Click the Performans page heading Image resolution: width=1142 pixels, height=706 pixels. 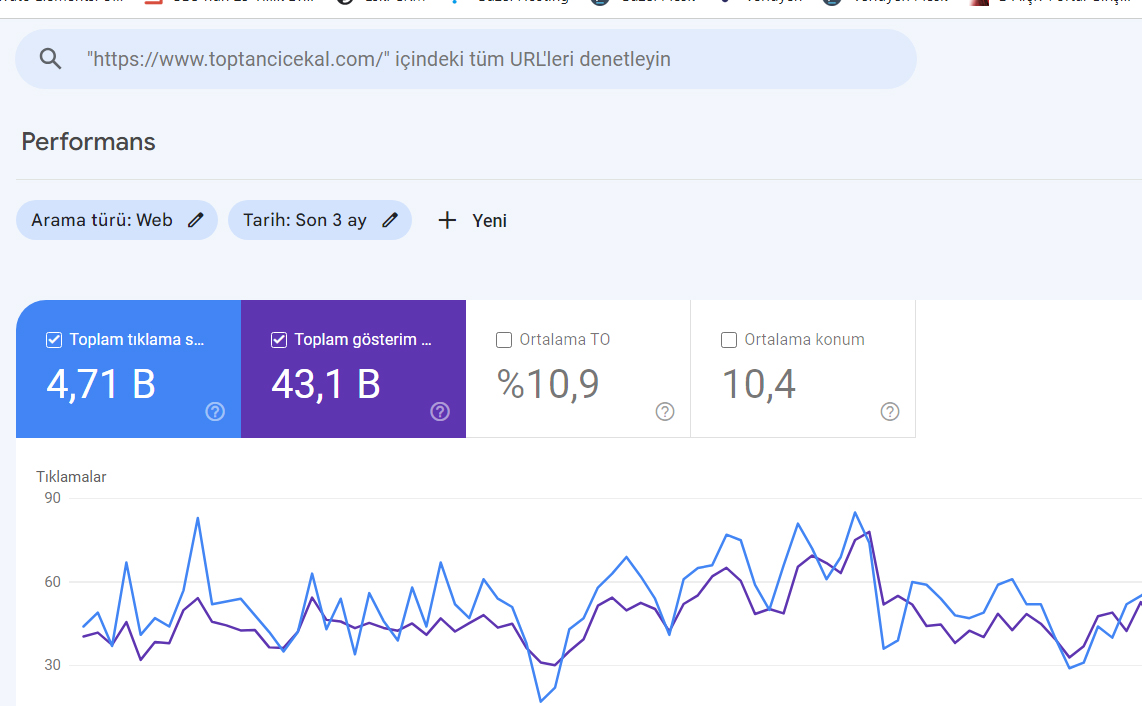click(88, 141)
